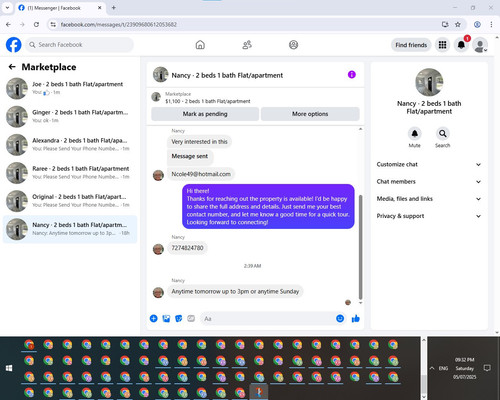Open the Friends icon in the top navigation
This screenshot has width=500, height=400.
click(247, 45)
